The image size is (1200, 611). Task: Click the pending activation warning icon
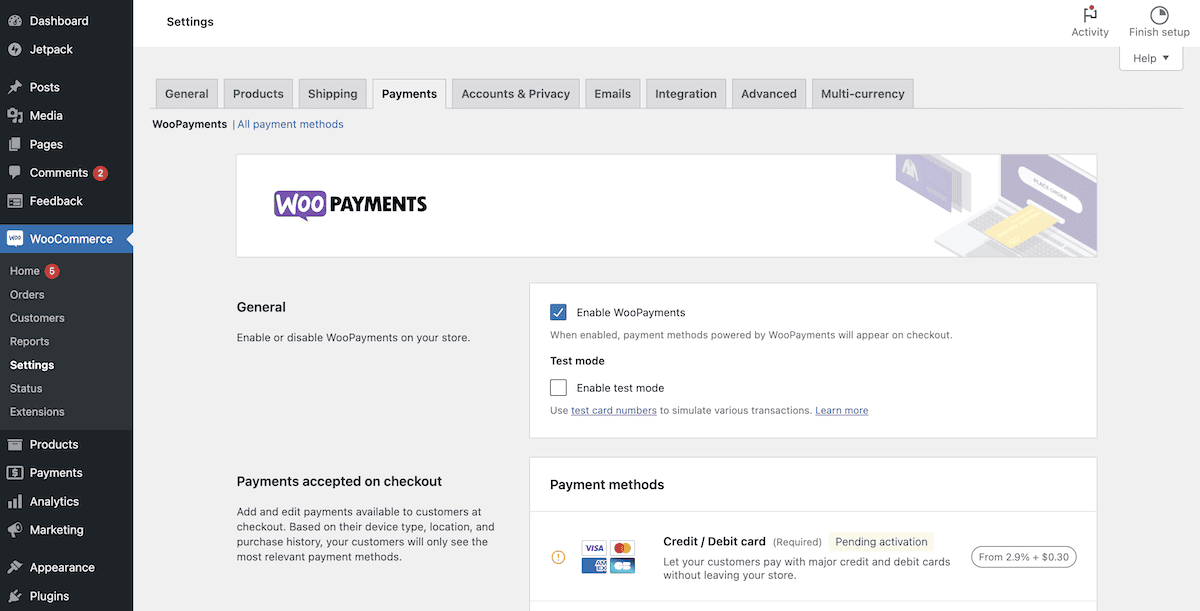click(558, 557)
